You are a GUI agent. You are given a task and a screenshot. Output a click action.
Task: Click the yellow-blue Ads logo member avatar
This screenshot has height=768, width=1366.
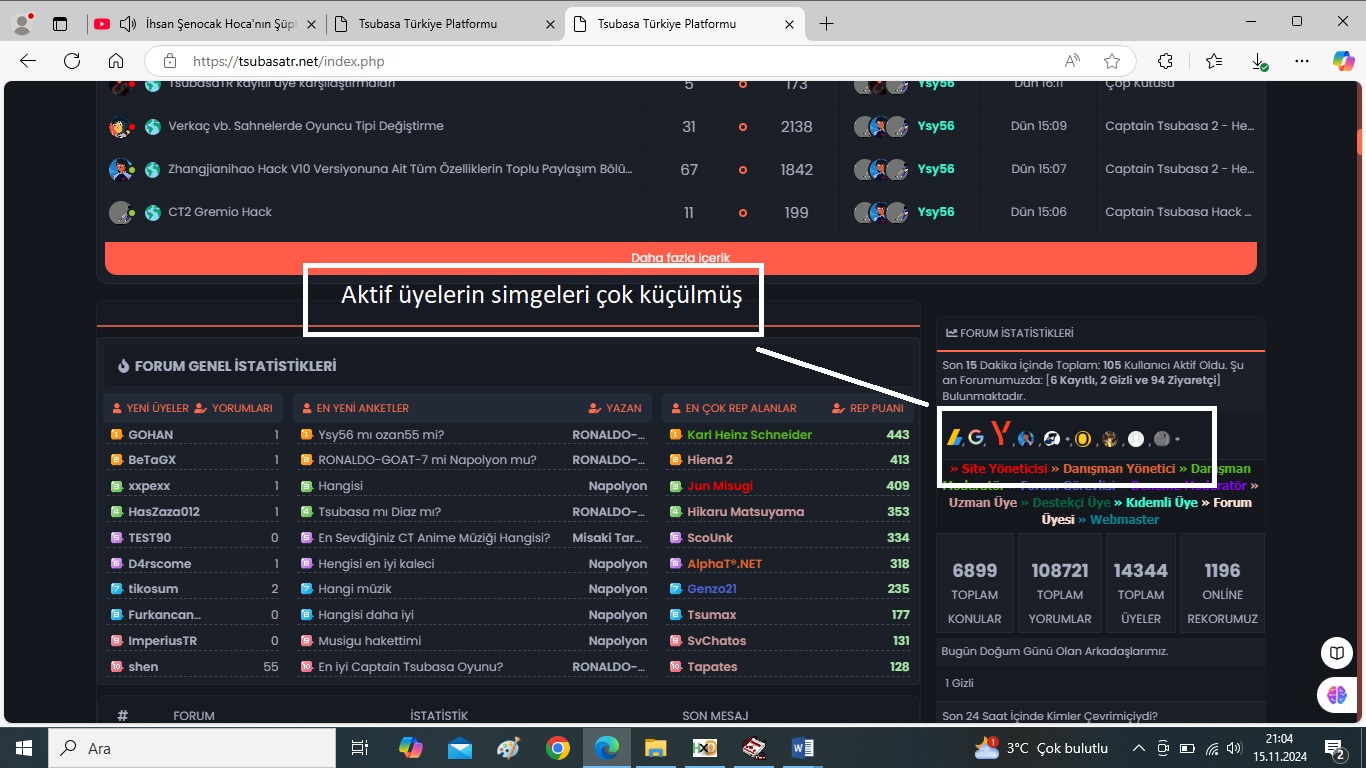click(x=955, y=437)
